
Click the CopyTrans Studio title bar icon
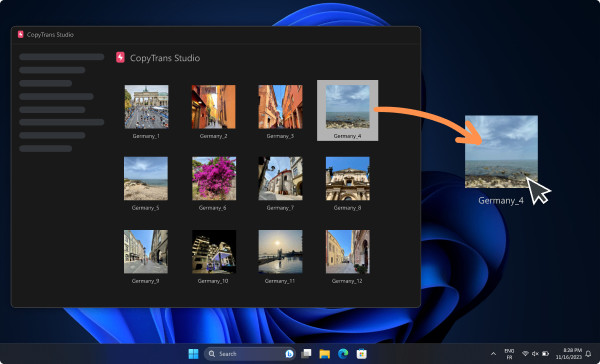point(21,34)
